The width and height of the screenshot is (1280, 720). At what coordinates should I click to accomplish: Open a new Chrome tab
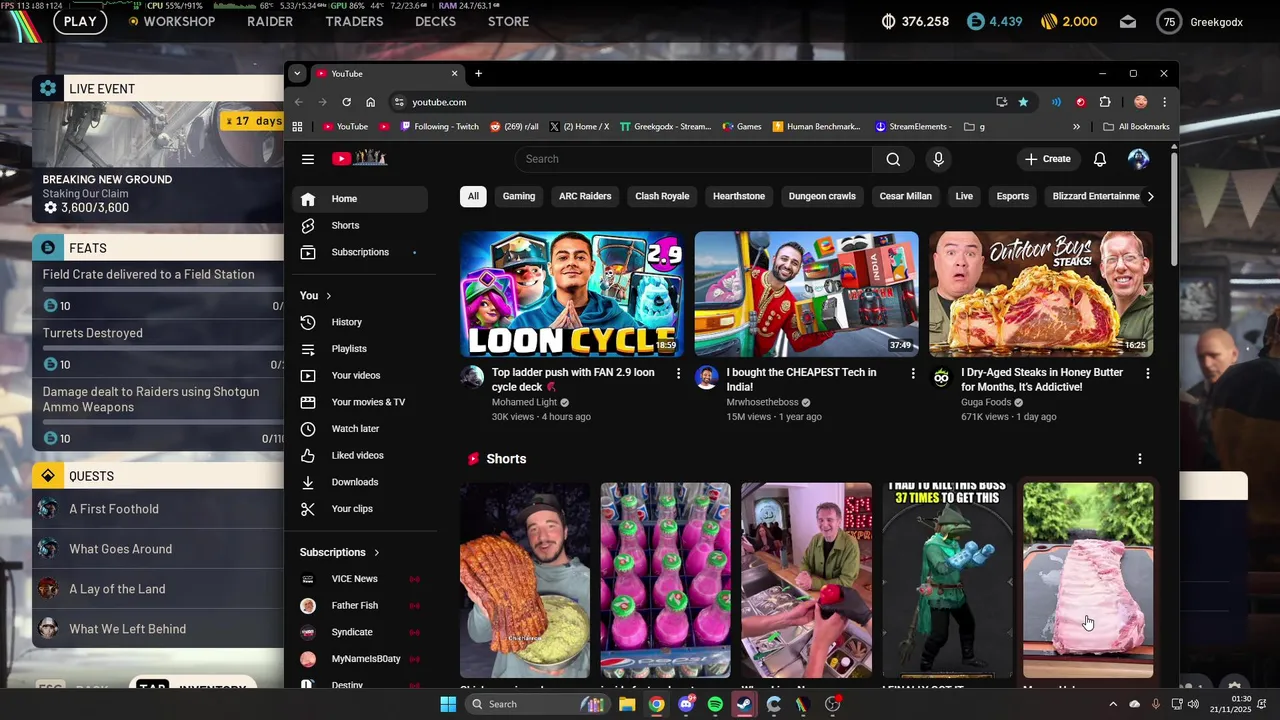pos(478,73)
